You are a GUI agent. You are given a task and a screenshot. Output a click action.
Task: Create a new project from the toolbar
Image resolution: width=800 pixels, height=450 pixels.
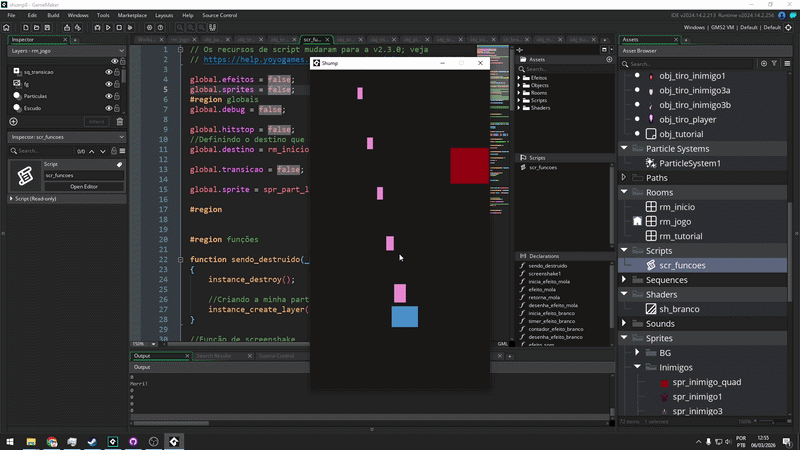(26, 28)
